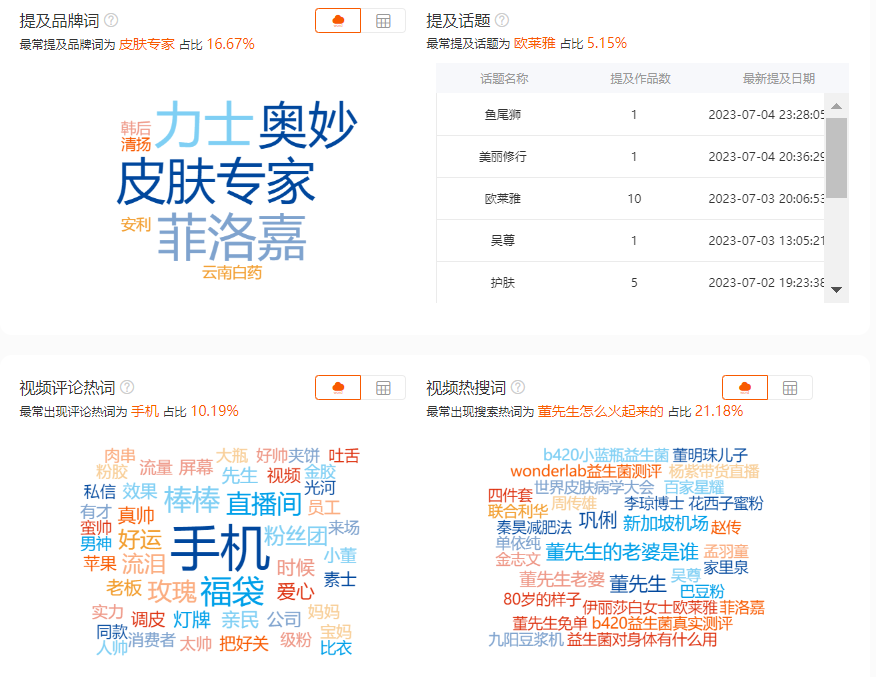Click scrollbar up arrow in topic table
The height and width of the screenshot is (677, 876).
coord(836,106)
